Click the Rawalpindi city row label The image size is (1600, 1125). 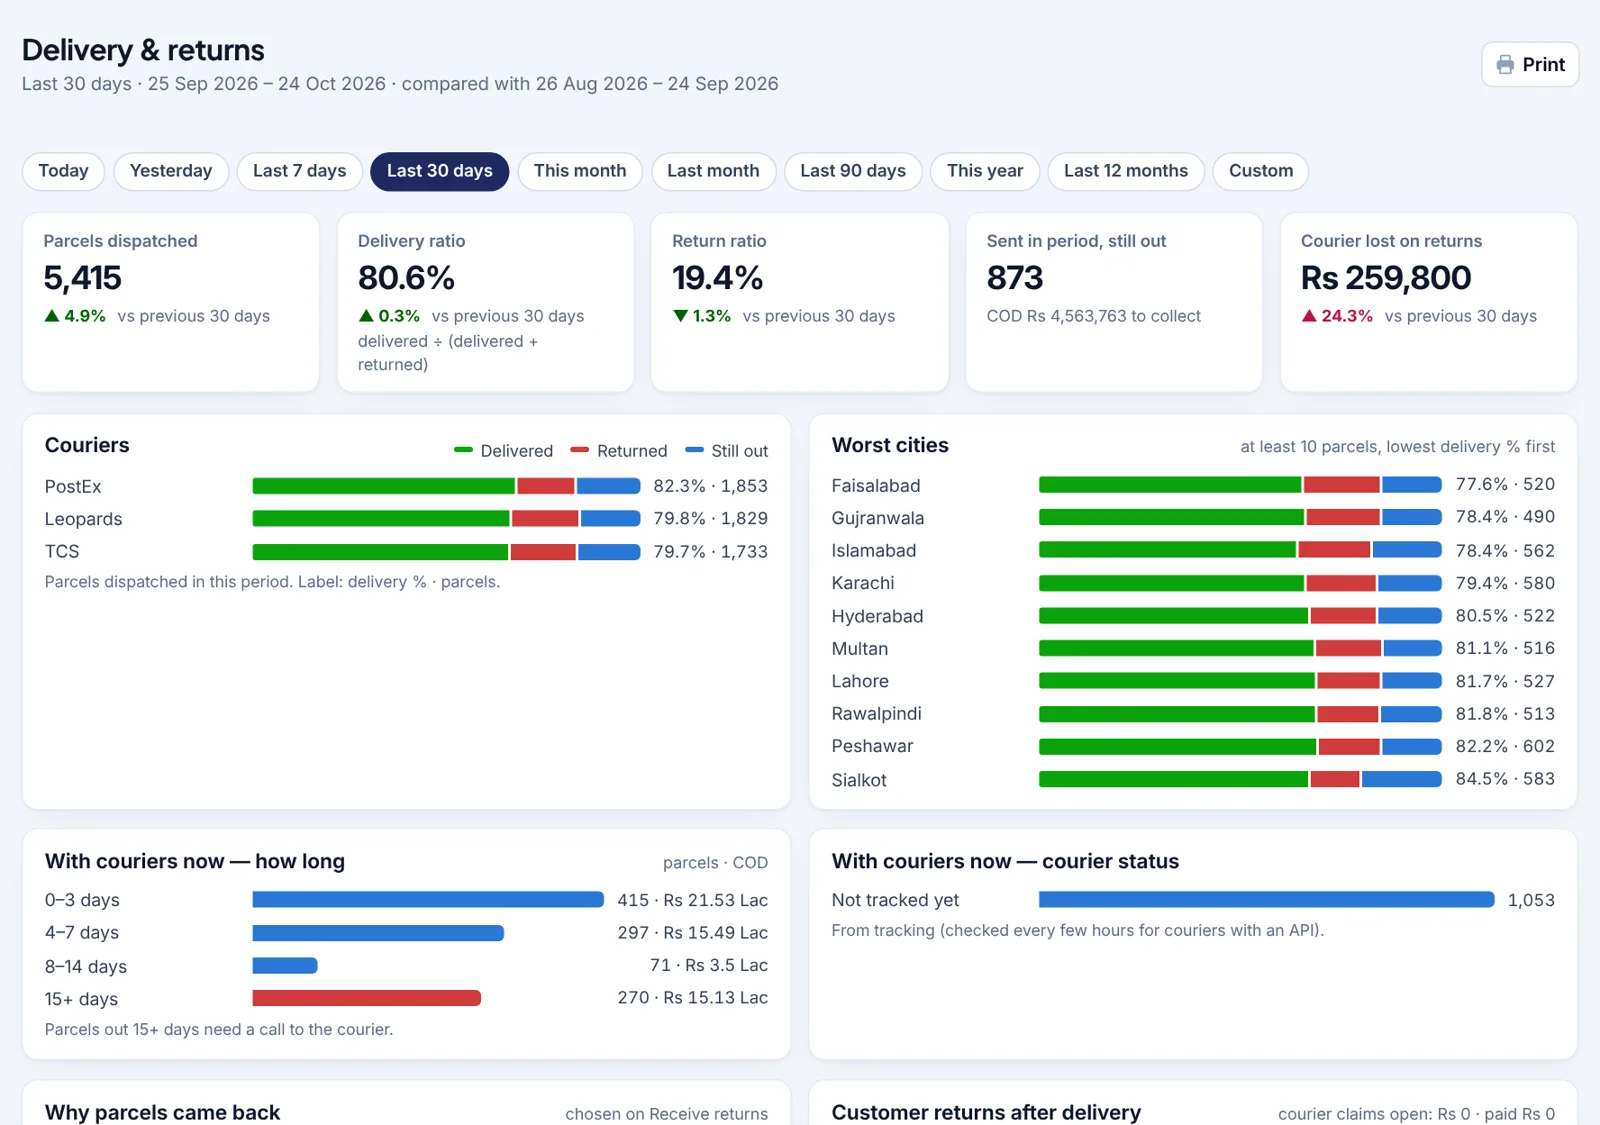(x=876, y=714)
